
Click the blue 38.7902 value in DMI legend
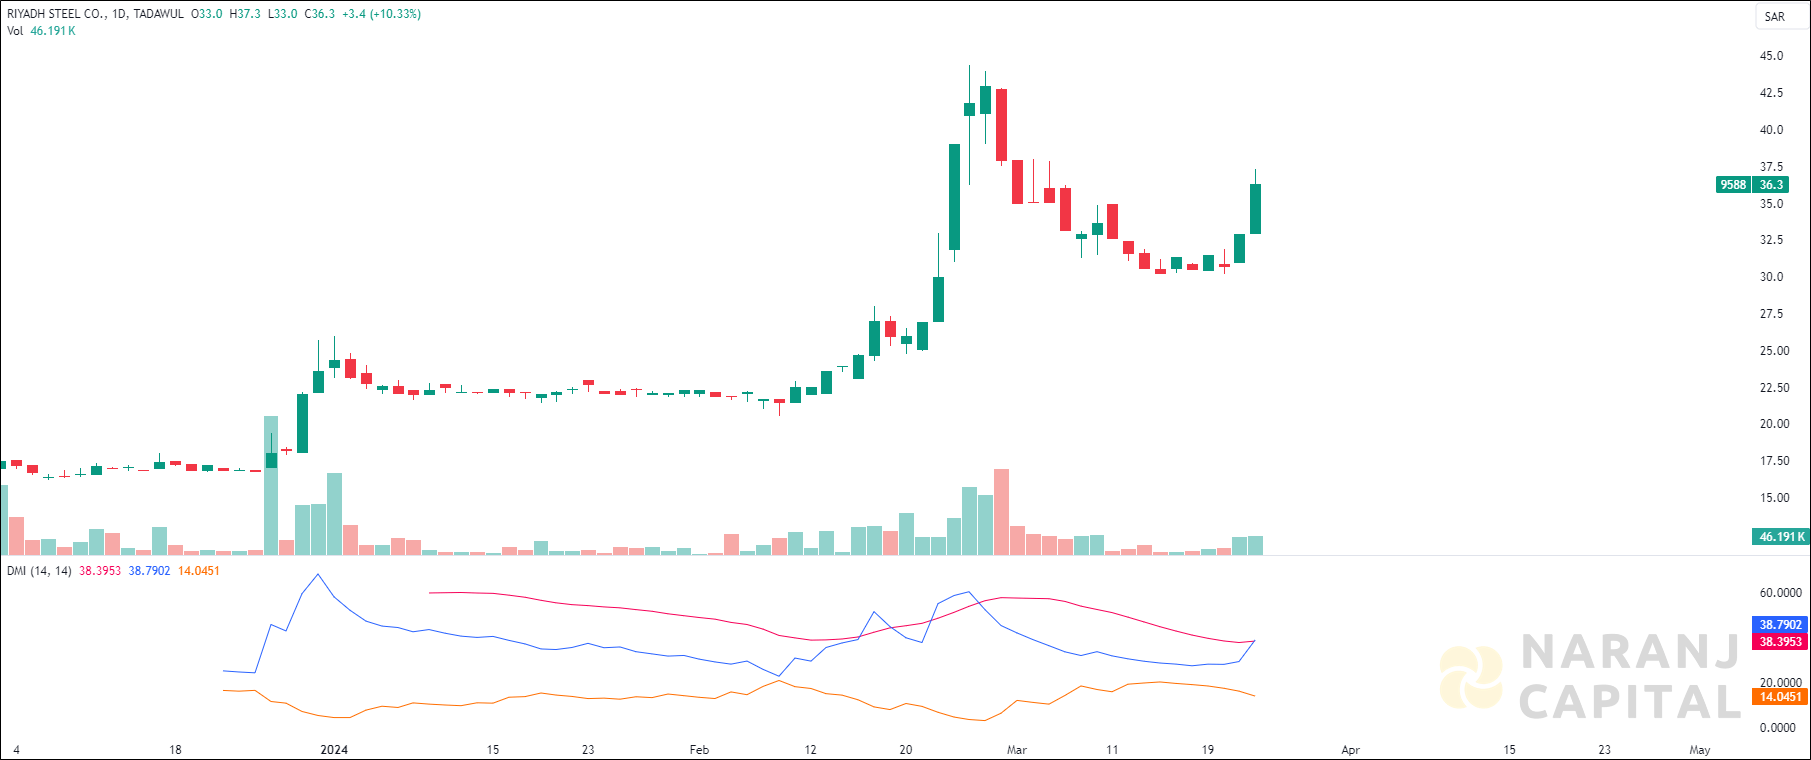pyautogui.click(x=150, y=571)
